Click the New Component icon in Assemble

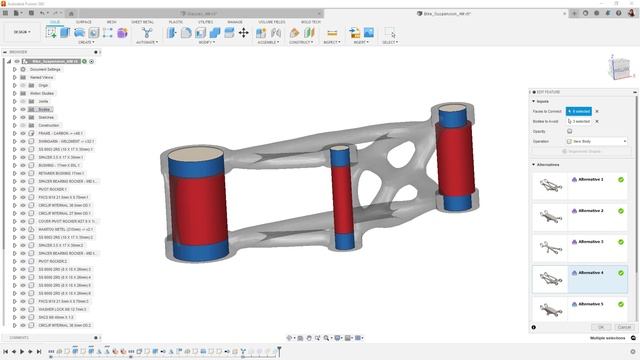[x=261, y=33]
